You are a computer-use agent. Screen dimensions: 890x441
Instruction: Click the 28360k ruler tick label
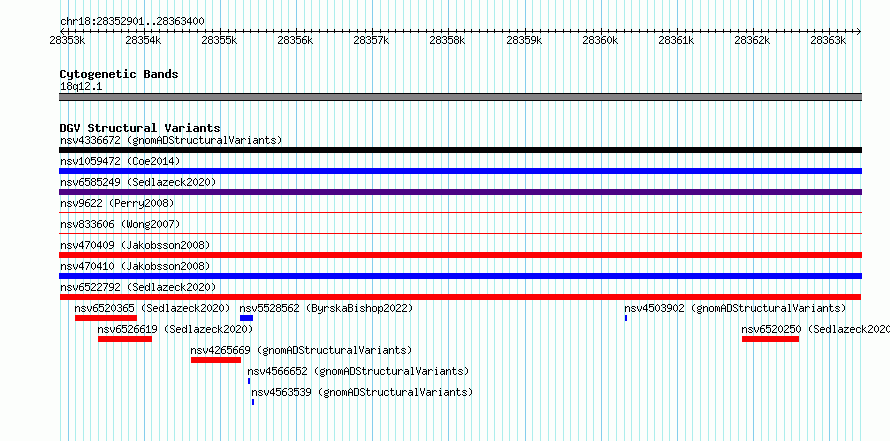tap(599, 40)
